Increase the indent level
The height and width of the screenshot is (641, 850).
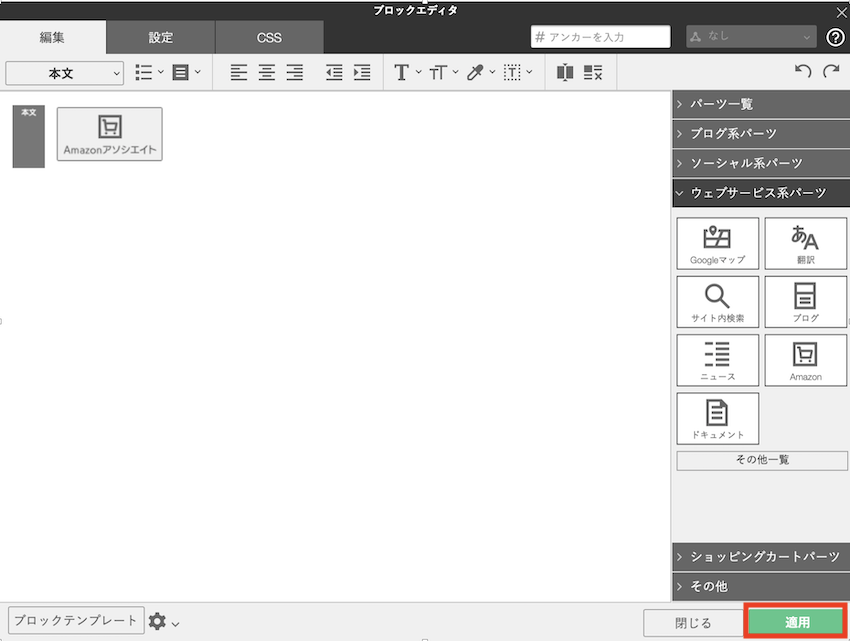tap(362, 72)
